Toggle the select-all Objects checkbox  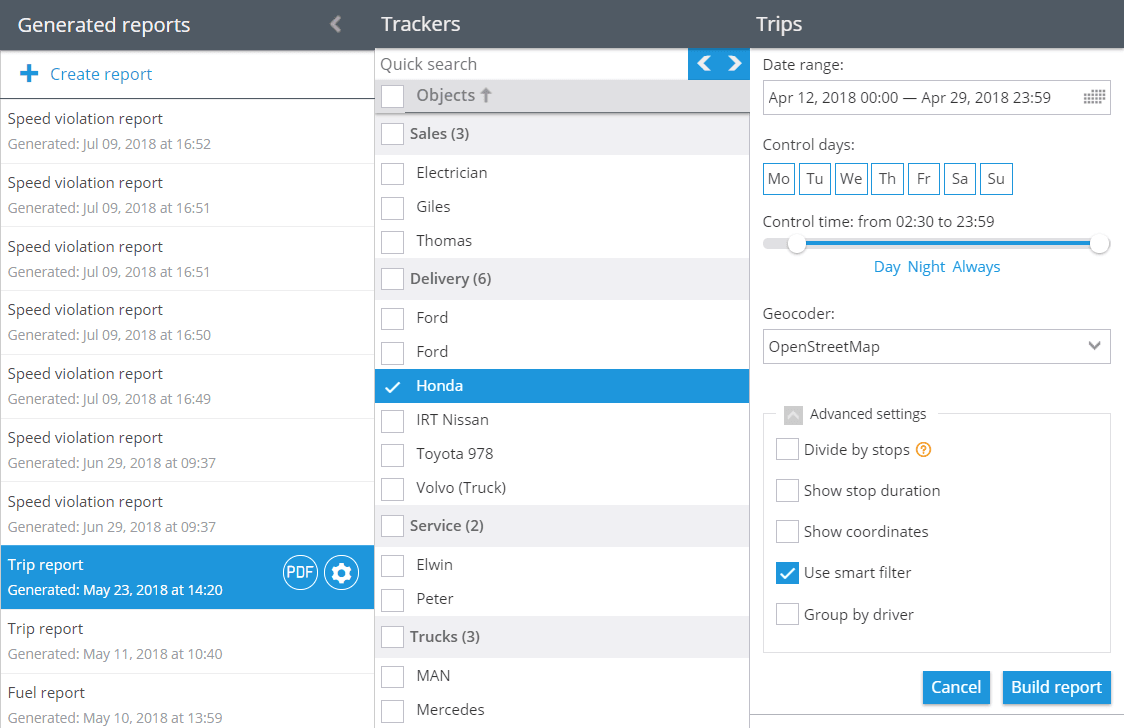coord(392,96)
